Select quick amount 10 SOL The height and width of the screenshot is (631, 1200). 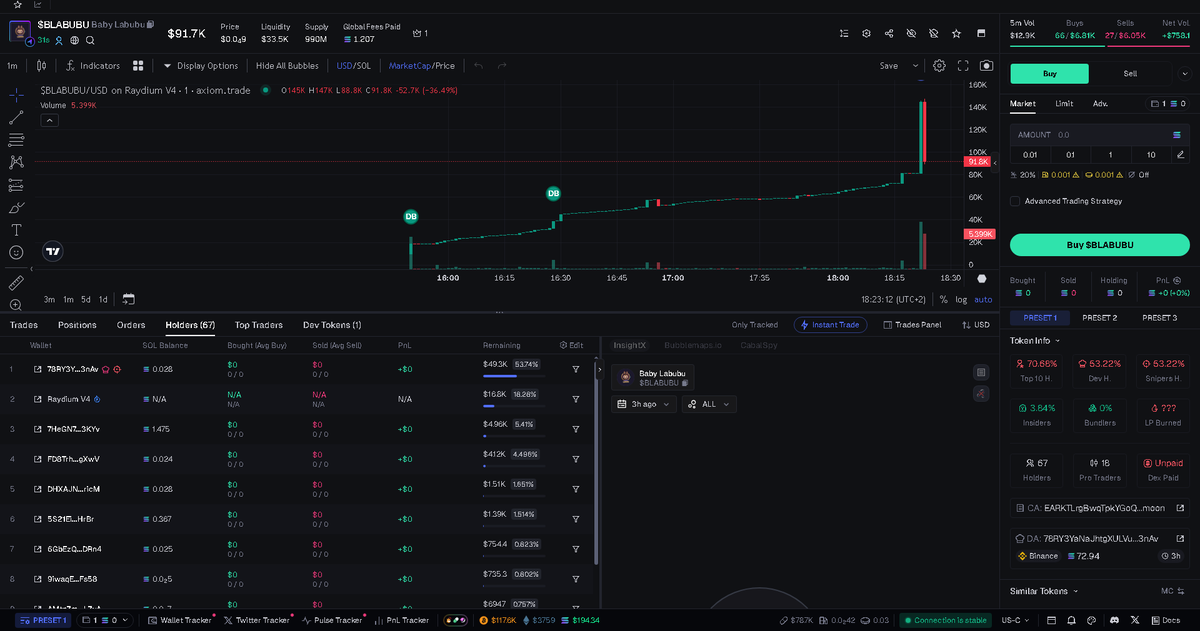point(1151,155)
